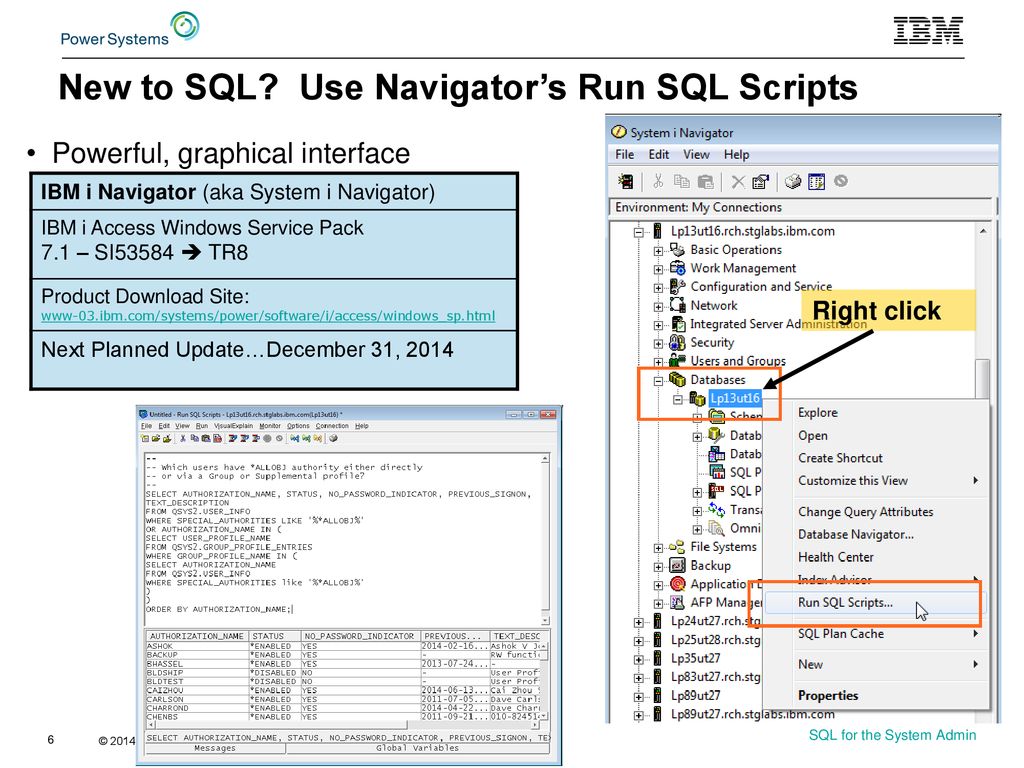Click the Work Management tree icon
Viewport: 1024px width, 768px height.
click(677, 268)
